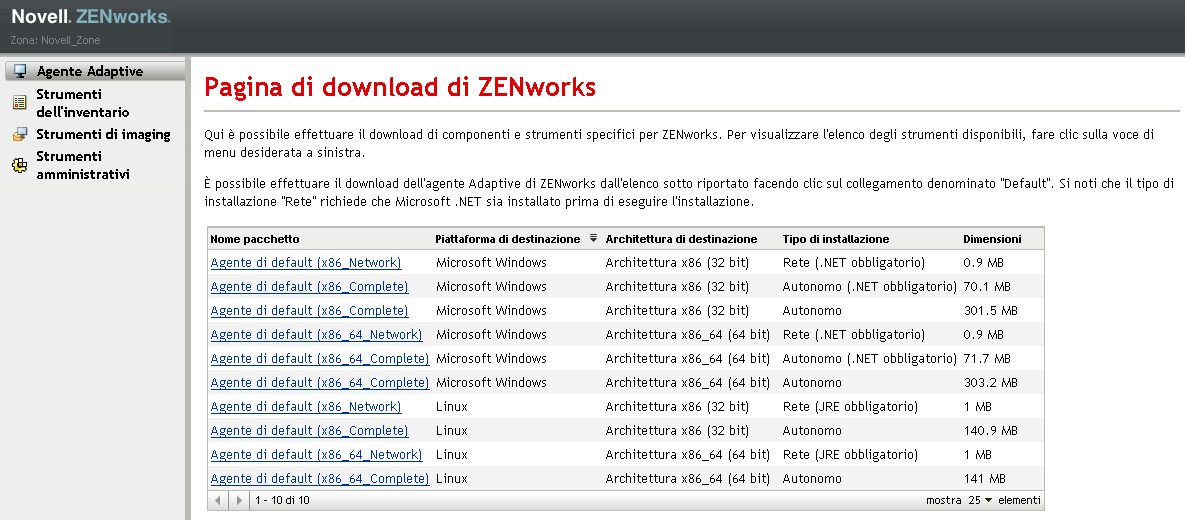The image size is (1185, 520).
Task: Sort by Tipo di installazione header
Action: 836,239
